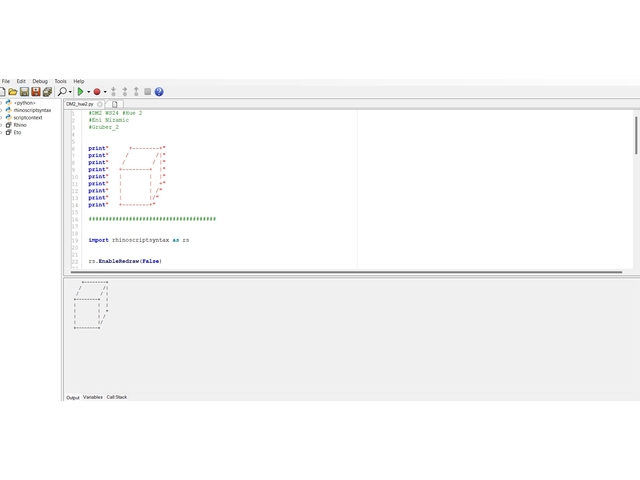This screenshot has height=480, width=640.
Task: Select the scriptcontext tree item
Action: (28, 118)
